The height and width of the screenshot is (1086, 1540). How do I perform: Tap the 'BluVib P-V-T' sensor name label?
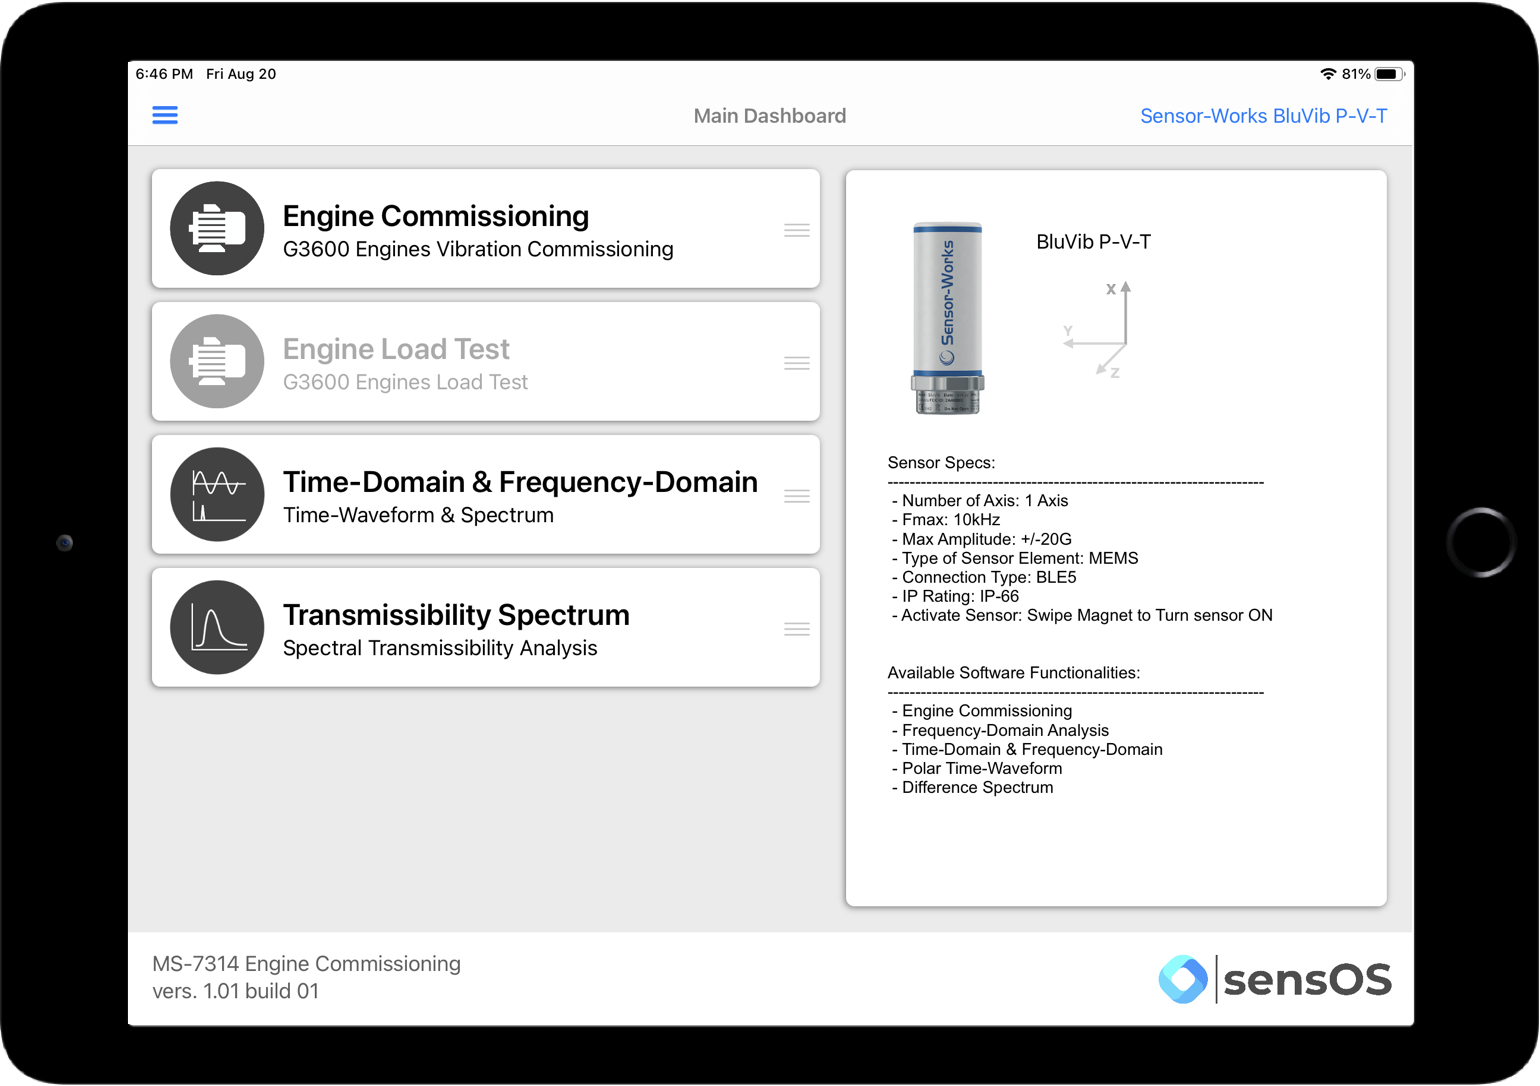point(1093,242)
